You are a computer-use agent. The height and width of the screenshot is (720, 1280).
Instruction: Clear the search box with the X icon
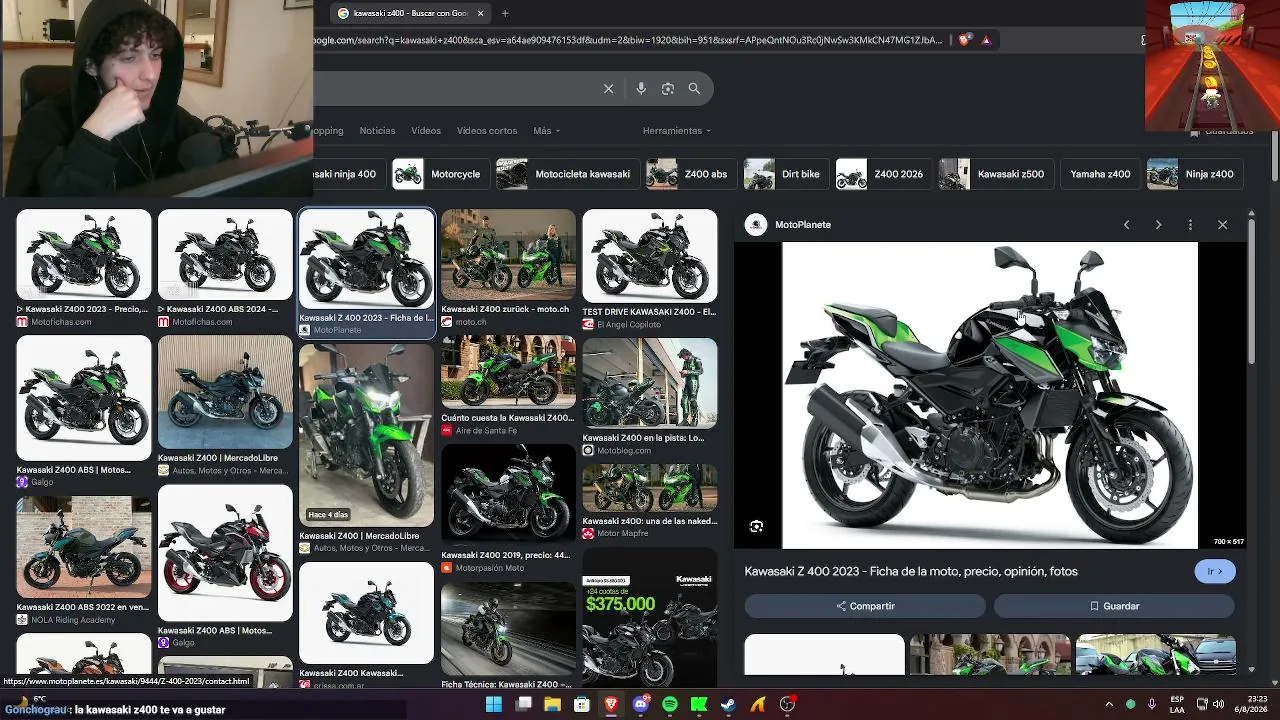tap(608, 88)
